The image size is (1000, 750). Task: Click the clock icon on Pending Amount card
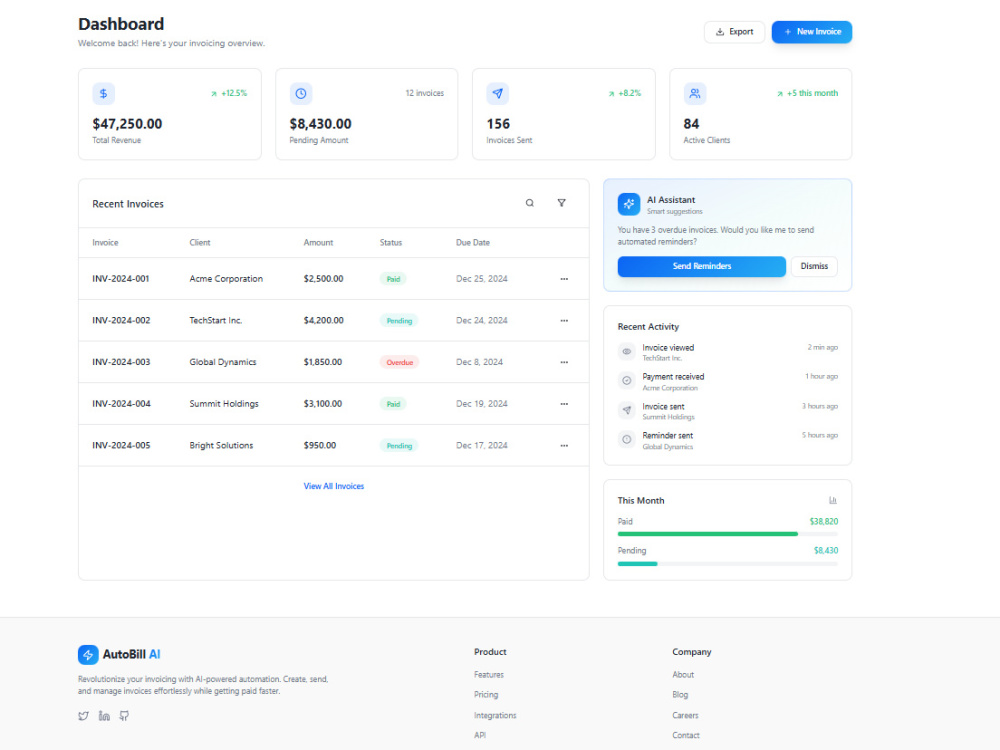click(300, 94)
